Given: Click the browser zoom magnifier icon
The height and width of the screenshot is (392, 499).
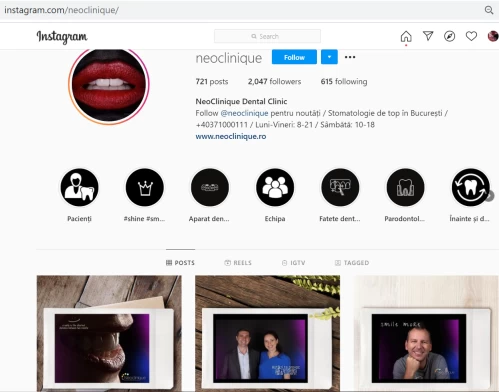Looking at the screenshot, I should [x=489, y=10].
